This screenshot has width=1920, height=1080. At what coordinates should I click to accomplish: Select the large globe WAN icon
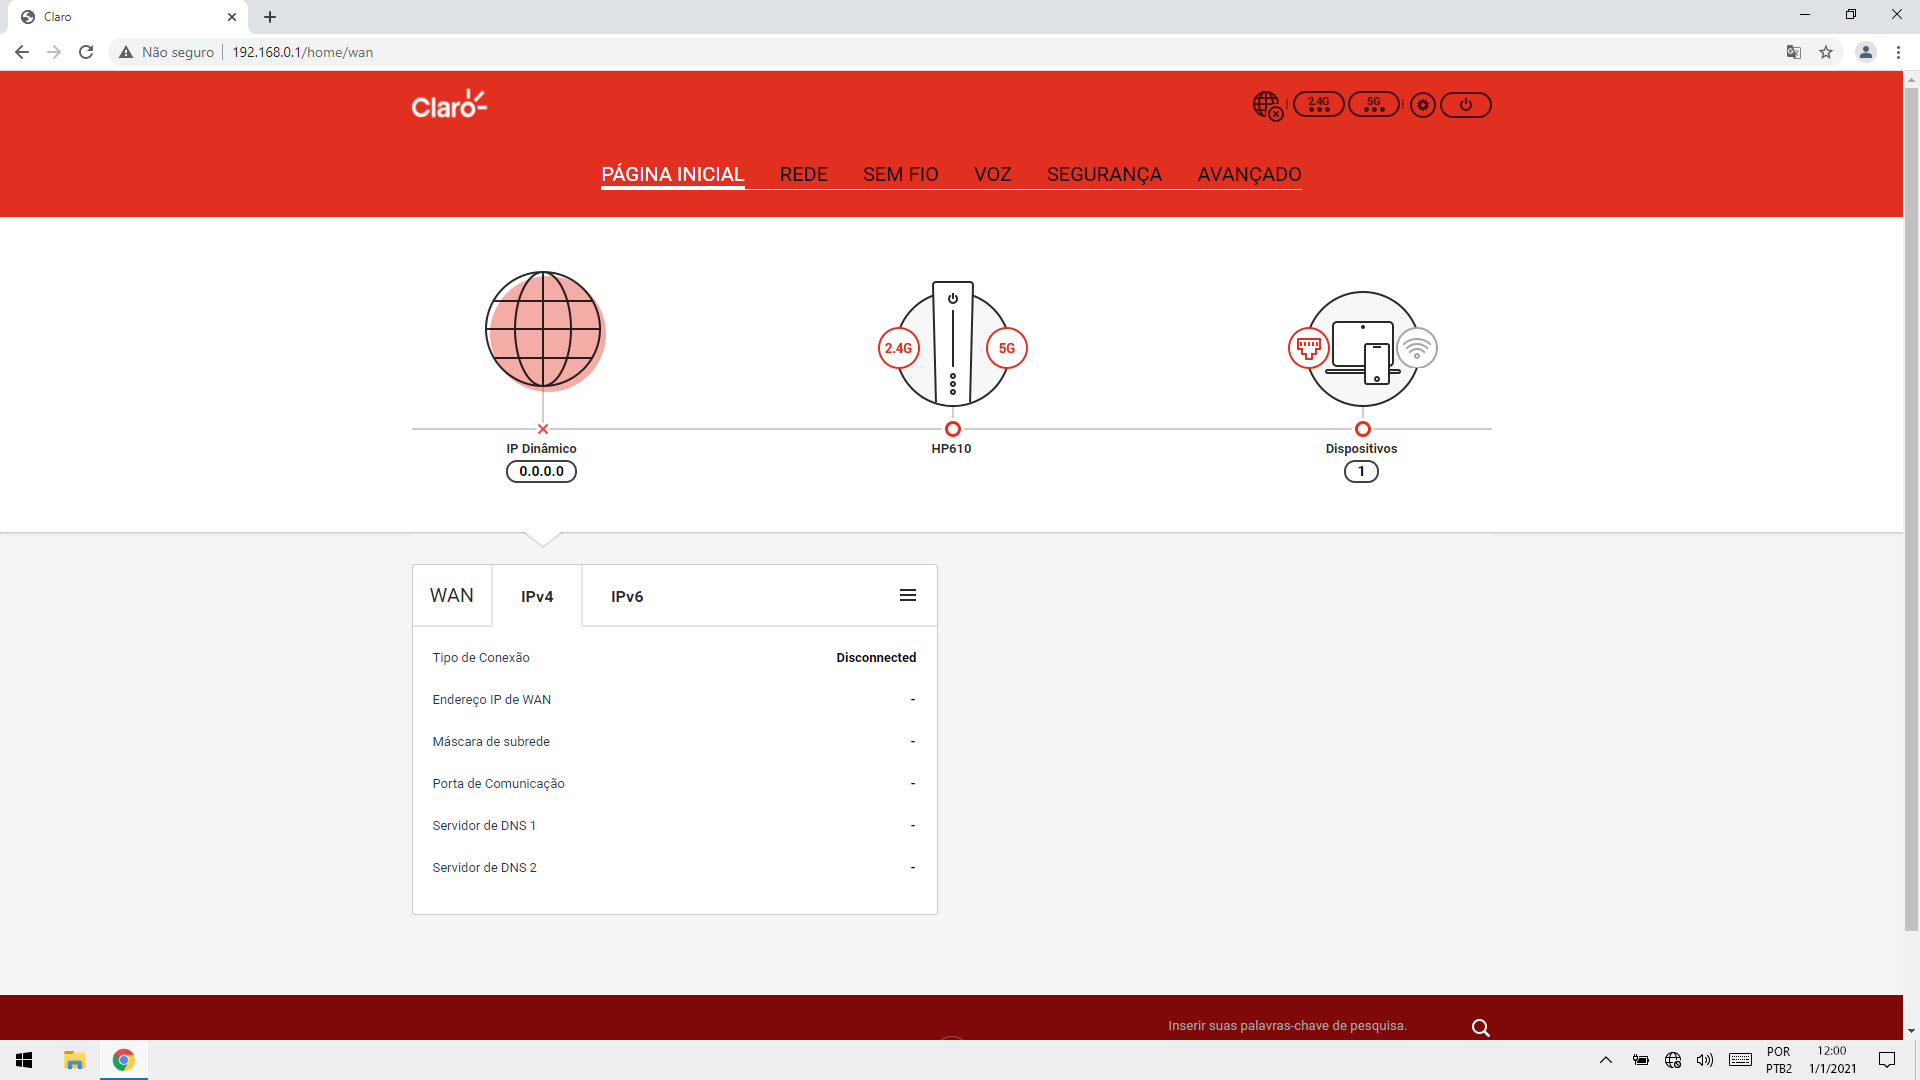point(544,330)
